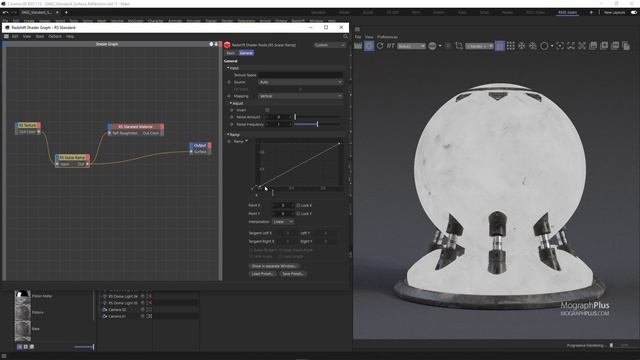Toggle the Source animation dot

[229, 82]
